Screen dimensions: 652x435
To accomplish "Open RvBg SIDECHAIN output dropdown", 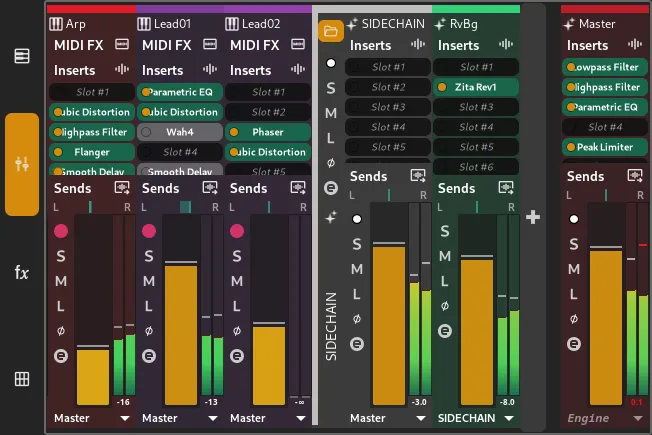I will click(x=476, y=418).
